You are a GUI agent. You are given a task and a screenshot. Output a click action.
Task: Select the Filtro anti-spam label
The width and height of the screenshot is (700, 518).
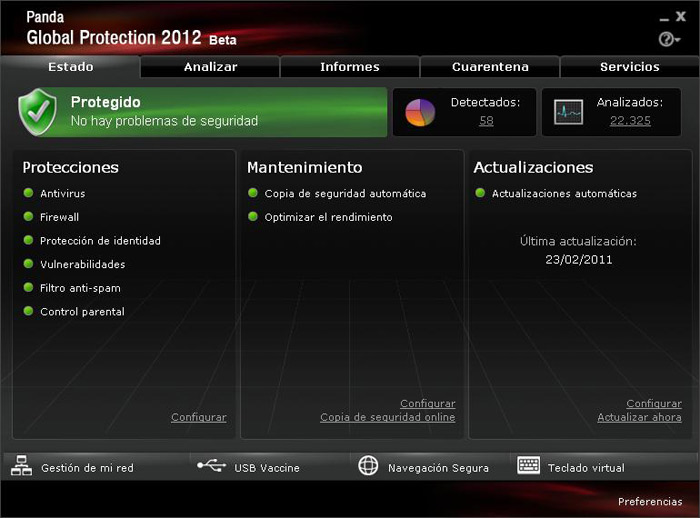tap(80, 288)
